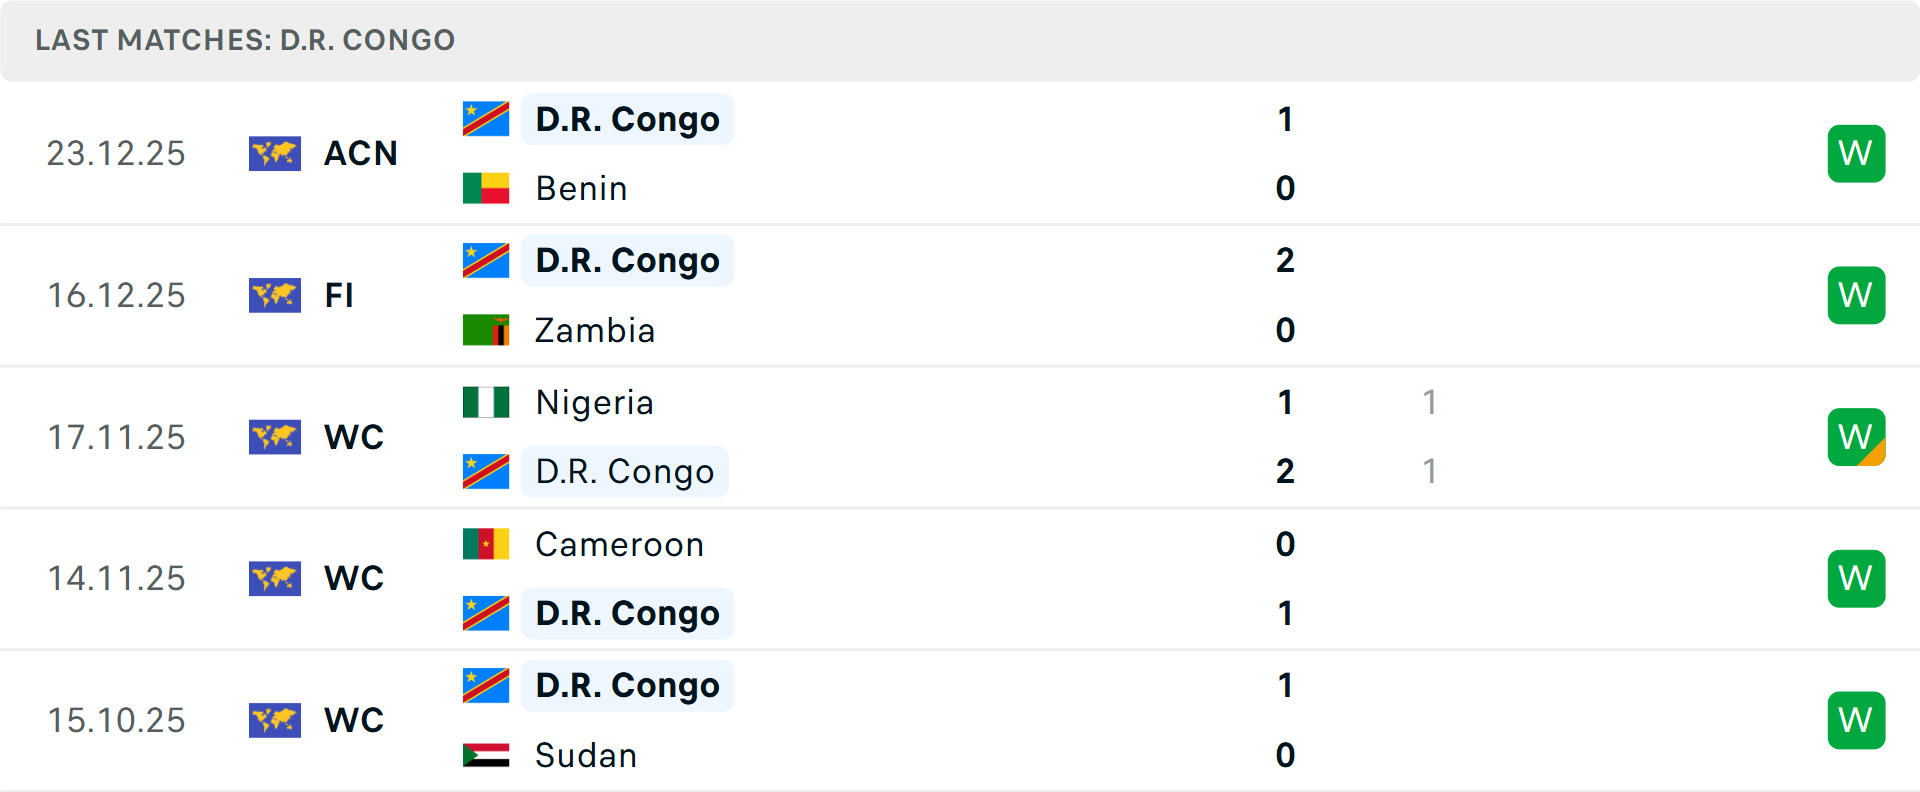This screenshot has width=1920, height=792.
Task: Click the W badge for Zambia match
Action: point(1856,296)
